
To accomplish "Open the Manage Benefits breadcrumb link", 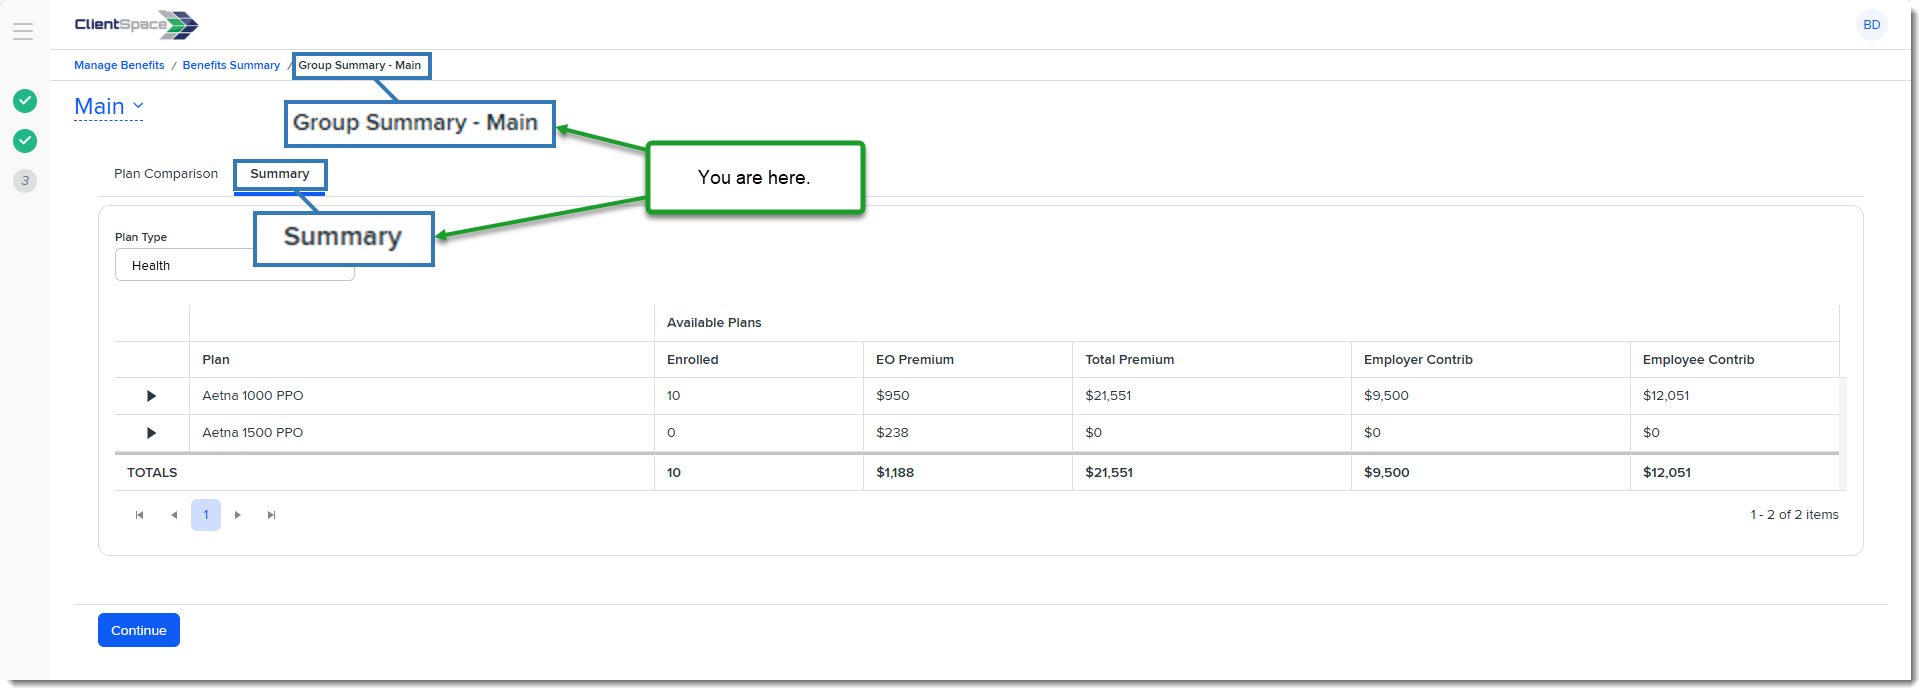I will (x=119, y=65).
